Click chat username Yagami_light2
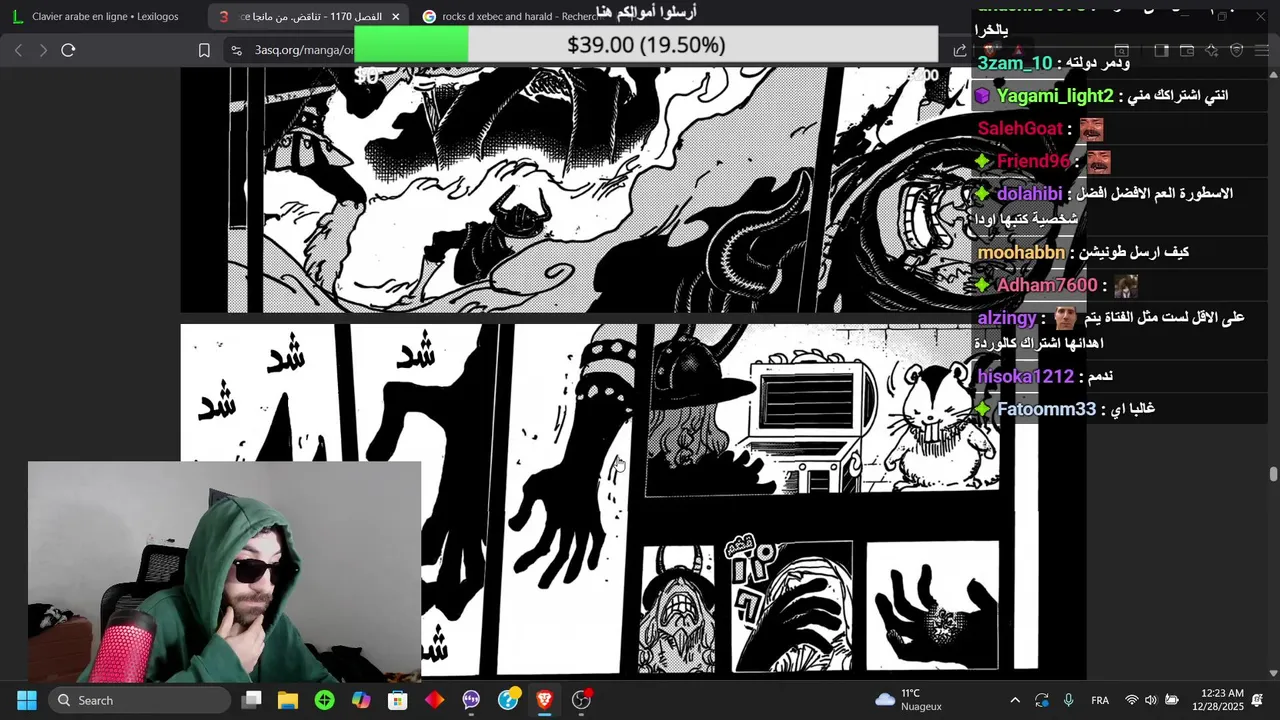1280x720 pixels. pos(1054,96)
